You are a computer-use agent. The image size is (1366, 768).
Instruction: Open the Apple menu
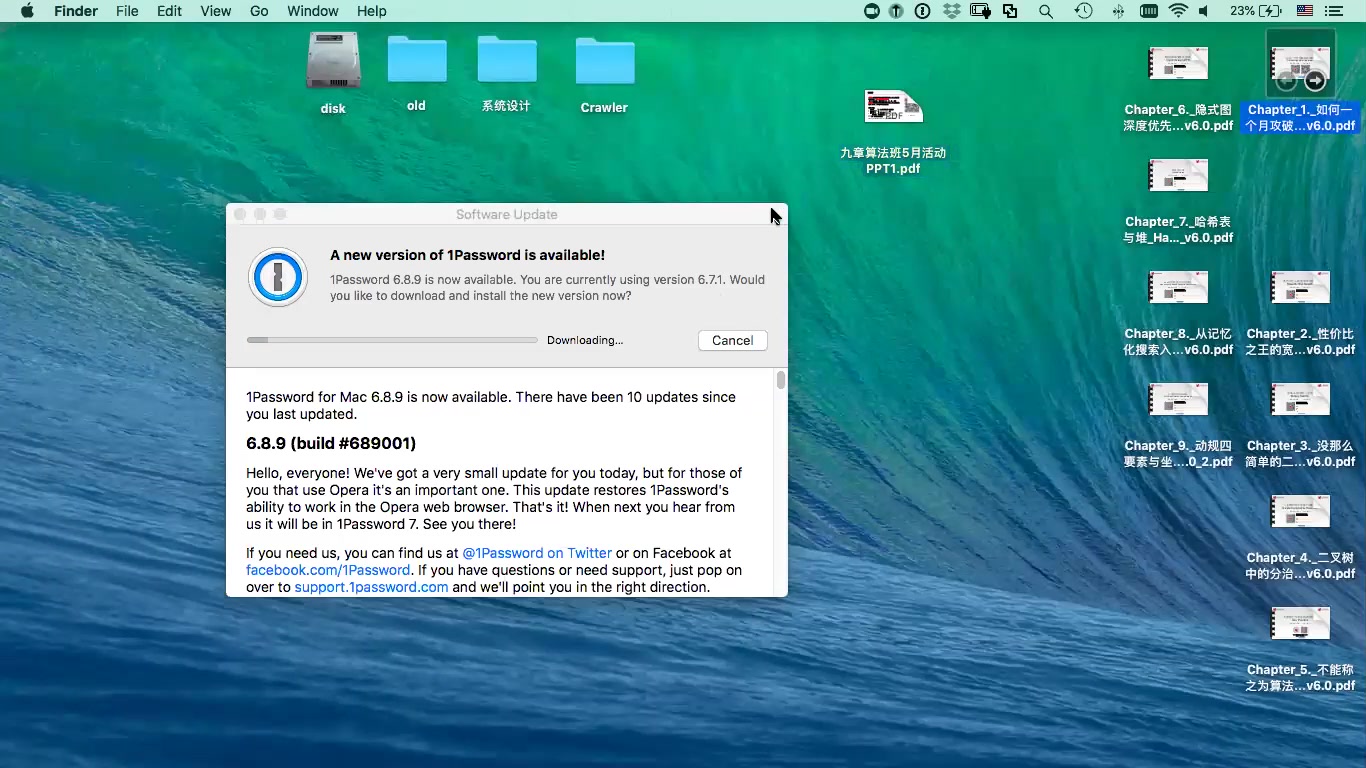pos(27,11)
